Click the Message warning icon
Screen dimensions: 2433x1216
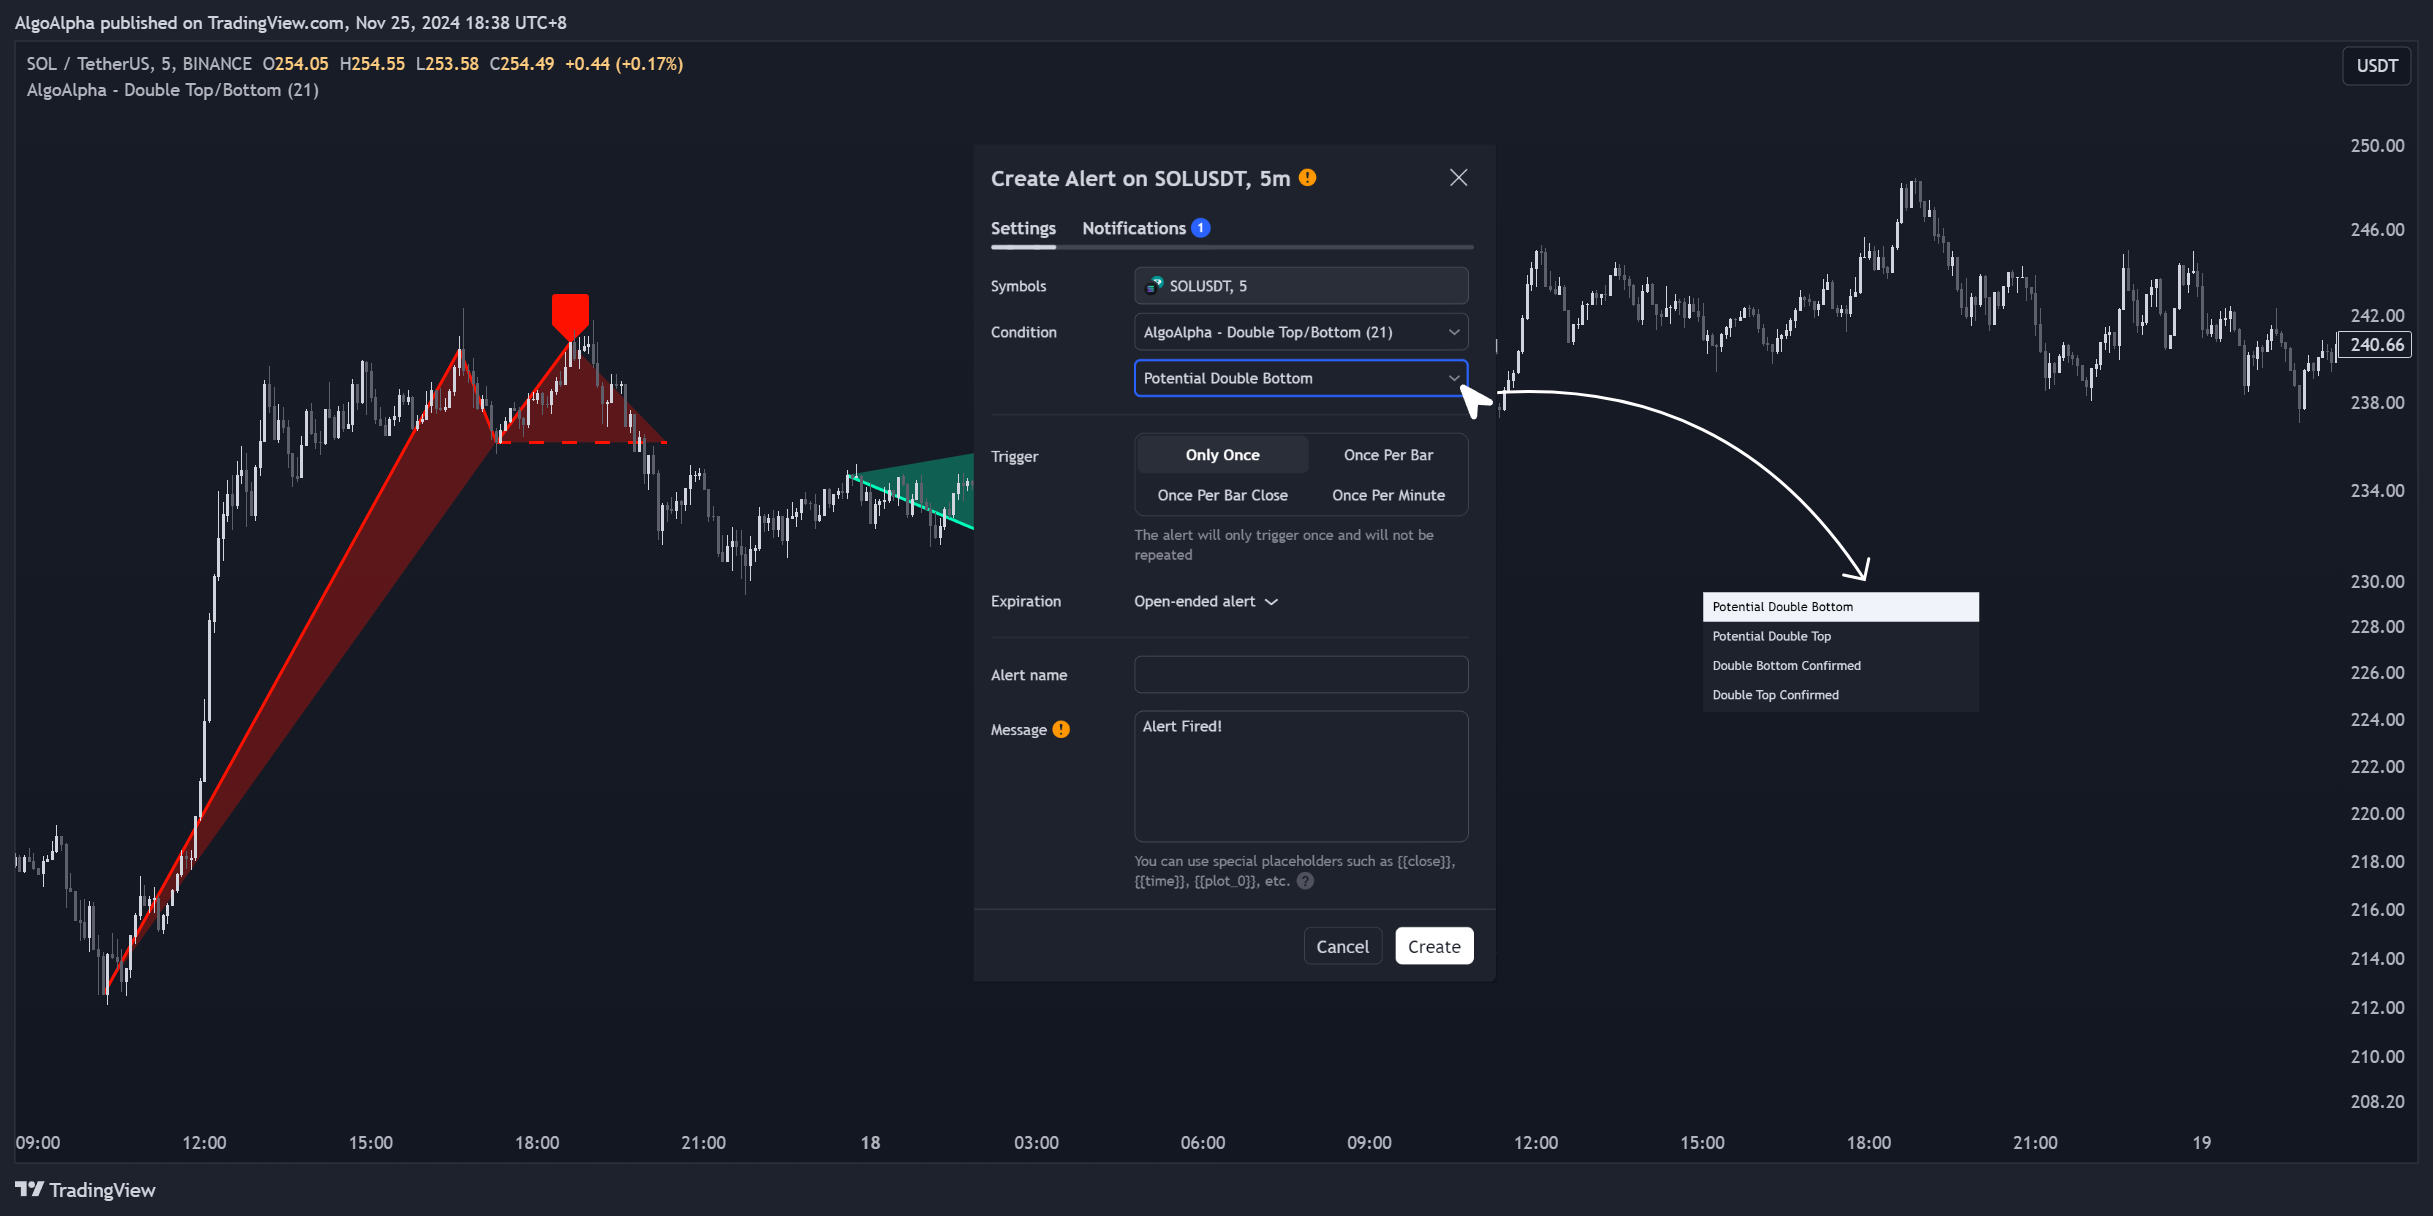(1061, 729)
